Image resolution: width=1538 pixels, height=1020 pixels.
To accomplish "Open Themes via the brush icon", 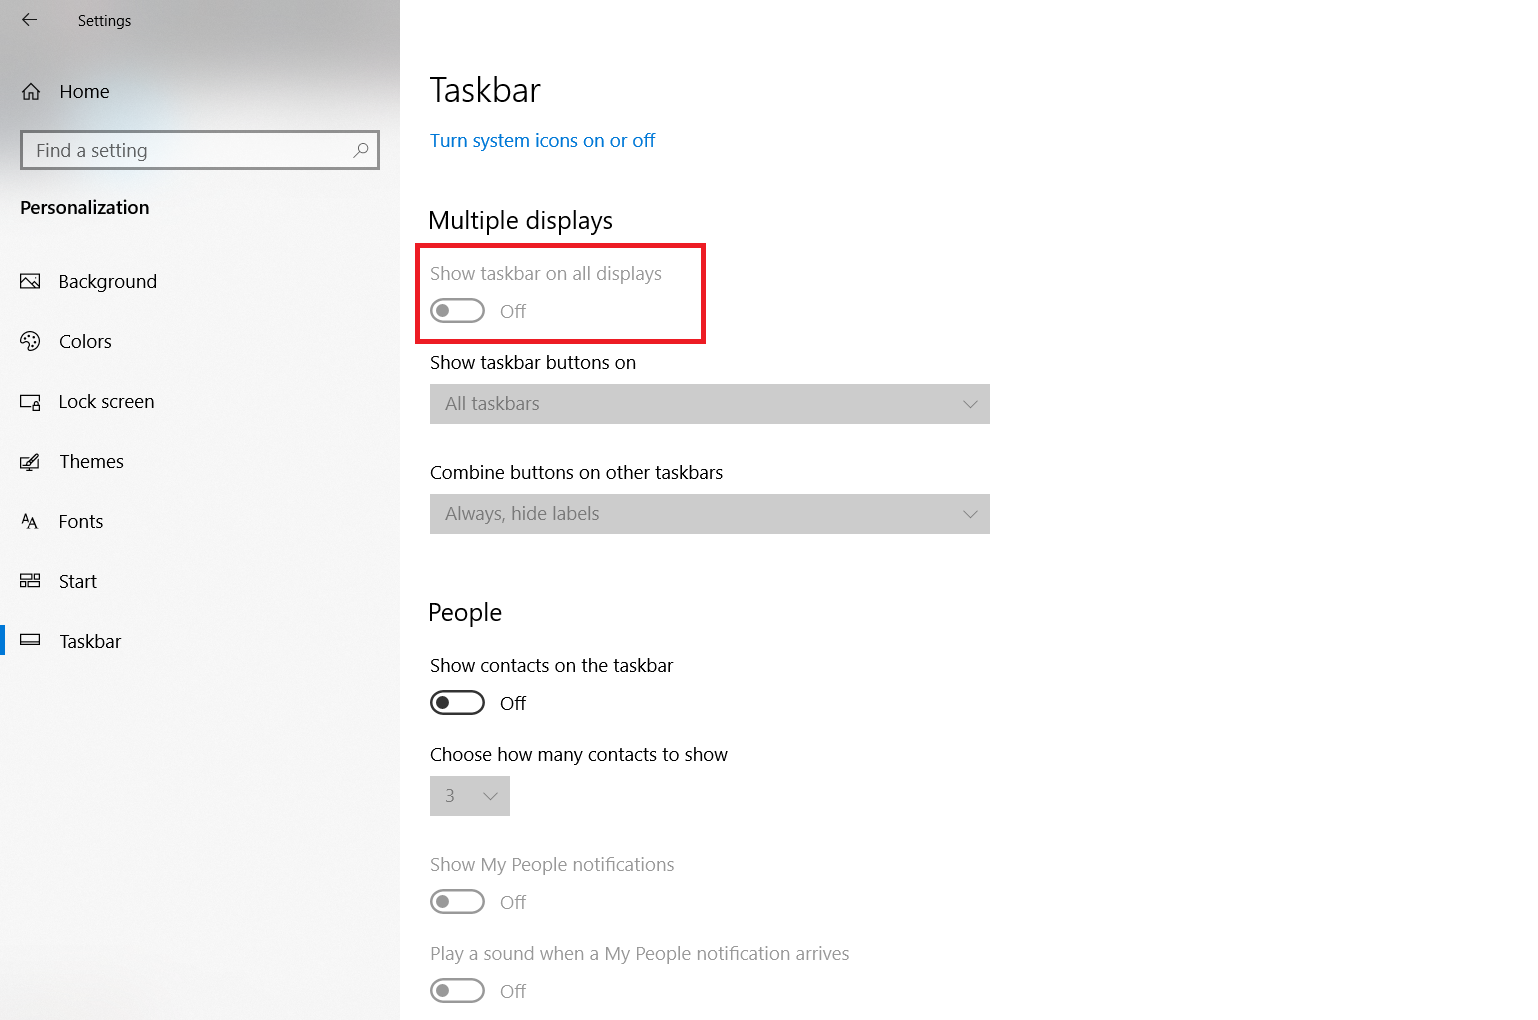I will click(31, 461).
